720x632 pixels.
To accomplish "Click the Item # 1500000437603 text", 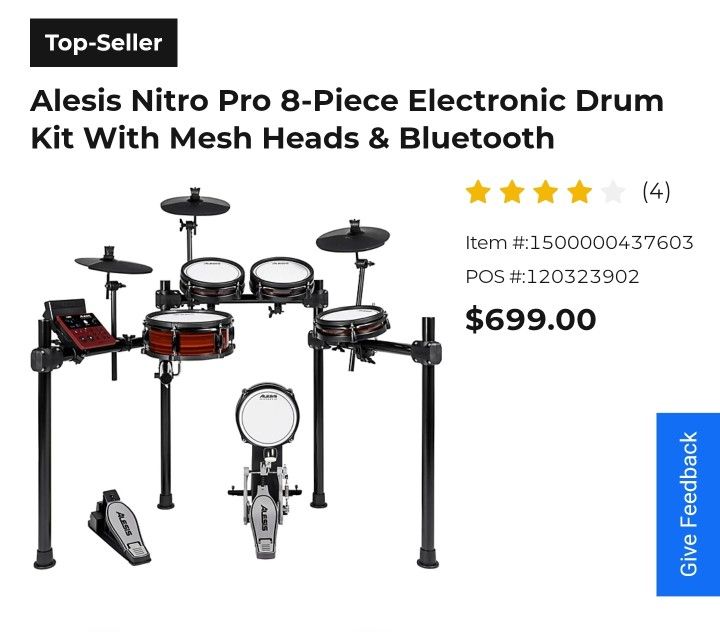I will pyautogui.click(x=579, y=243).
